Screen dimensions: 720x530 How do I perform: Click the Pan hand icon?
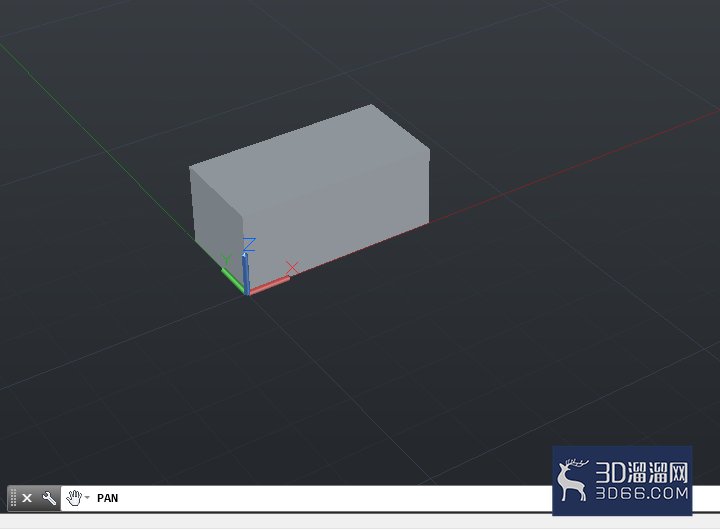pyautogui.click(x=74, y=498)
